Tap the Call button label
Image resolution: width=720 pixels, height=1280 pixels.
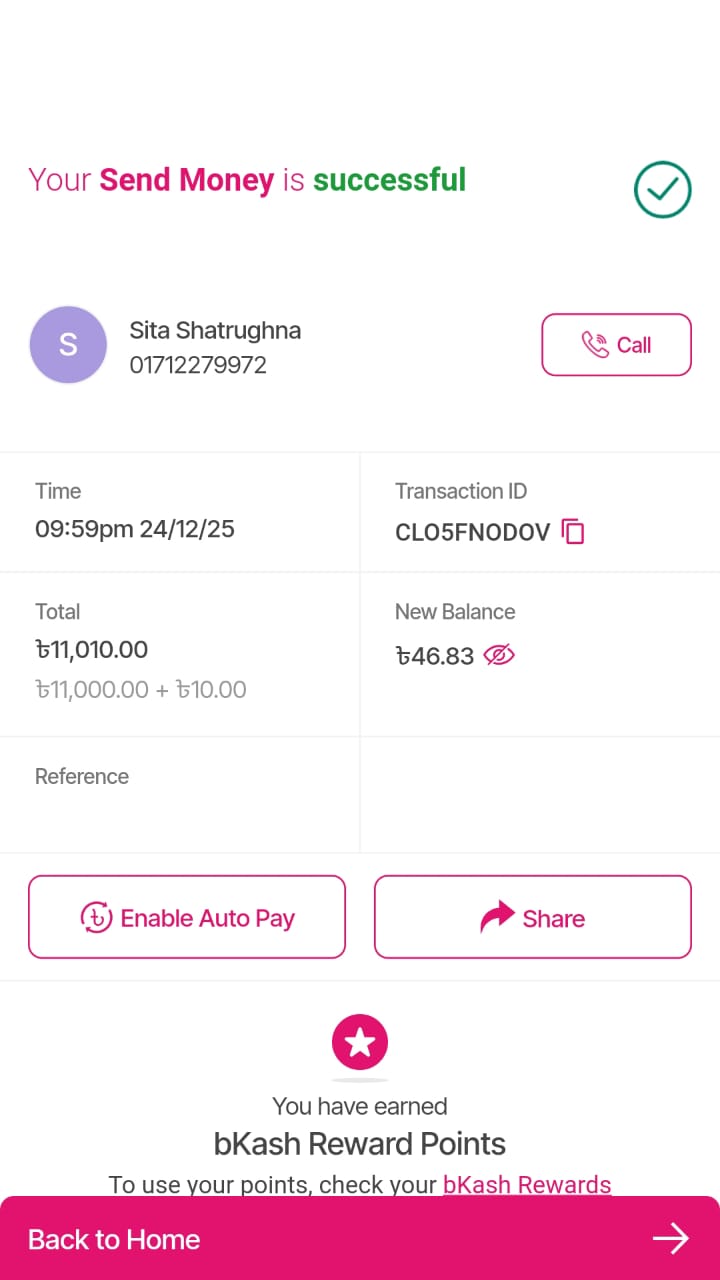pyautogui.click(x=634, y=345)
